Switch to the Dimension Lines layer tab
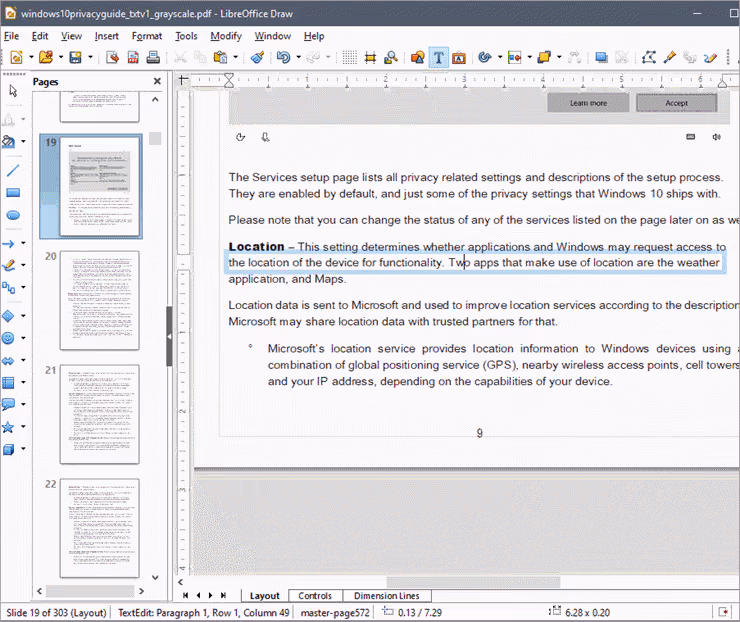This screenshot has width=740, height=622. (387, 596)
